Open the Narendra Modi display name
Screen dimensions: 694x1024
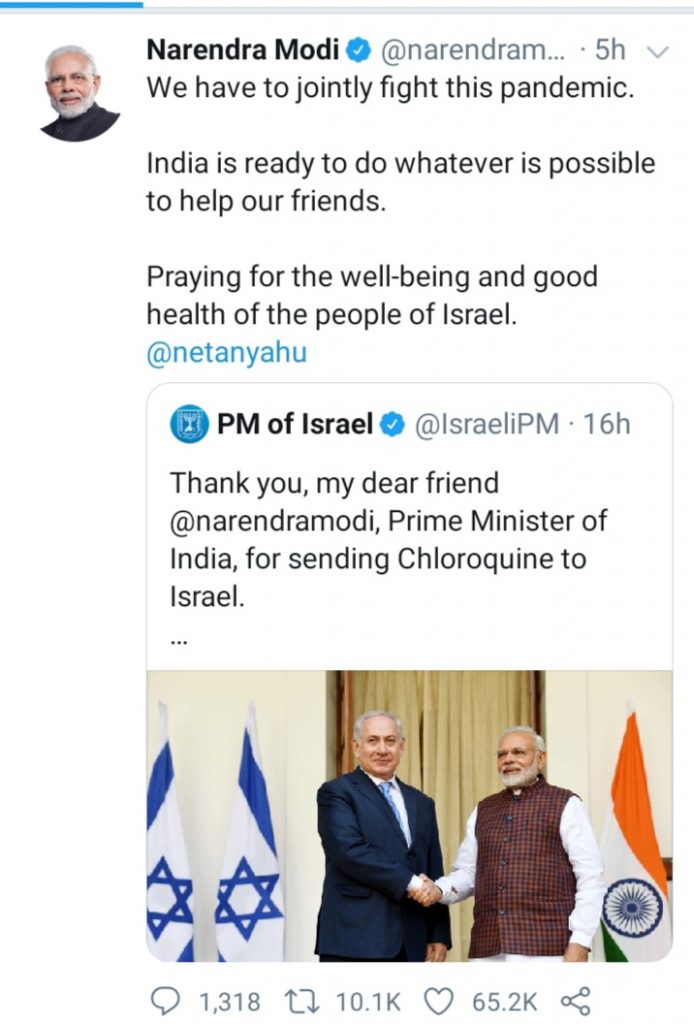[x=243, y=50]
